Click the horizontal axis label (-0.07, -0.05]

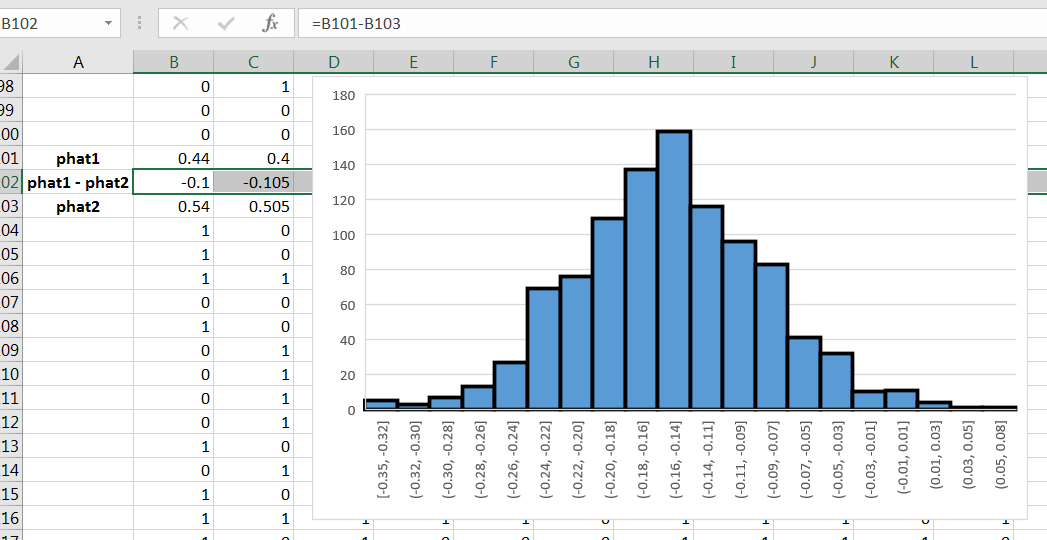pyautogui.click(x=806, y=457)
